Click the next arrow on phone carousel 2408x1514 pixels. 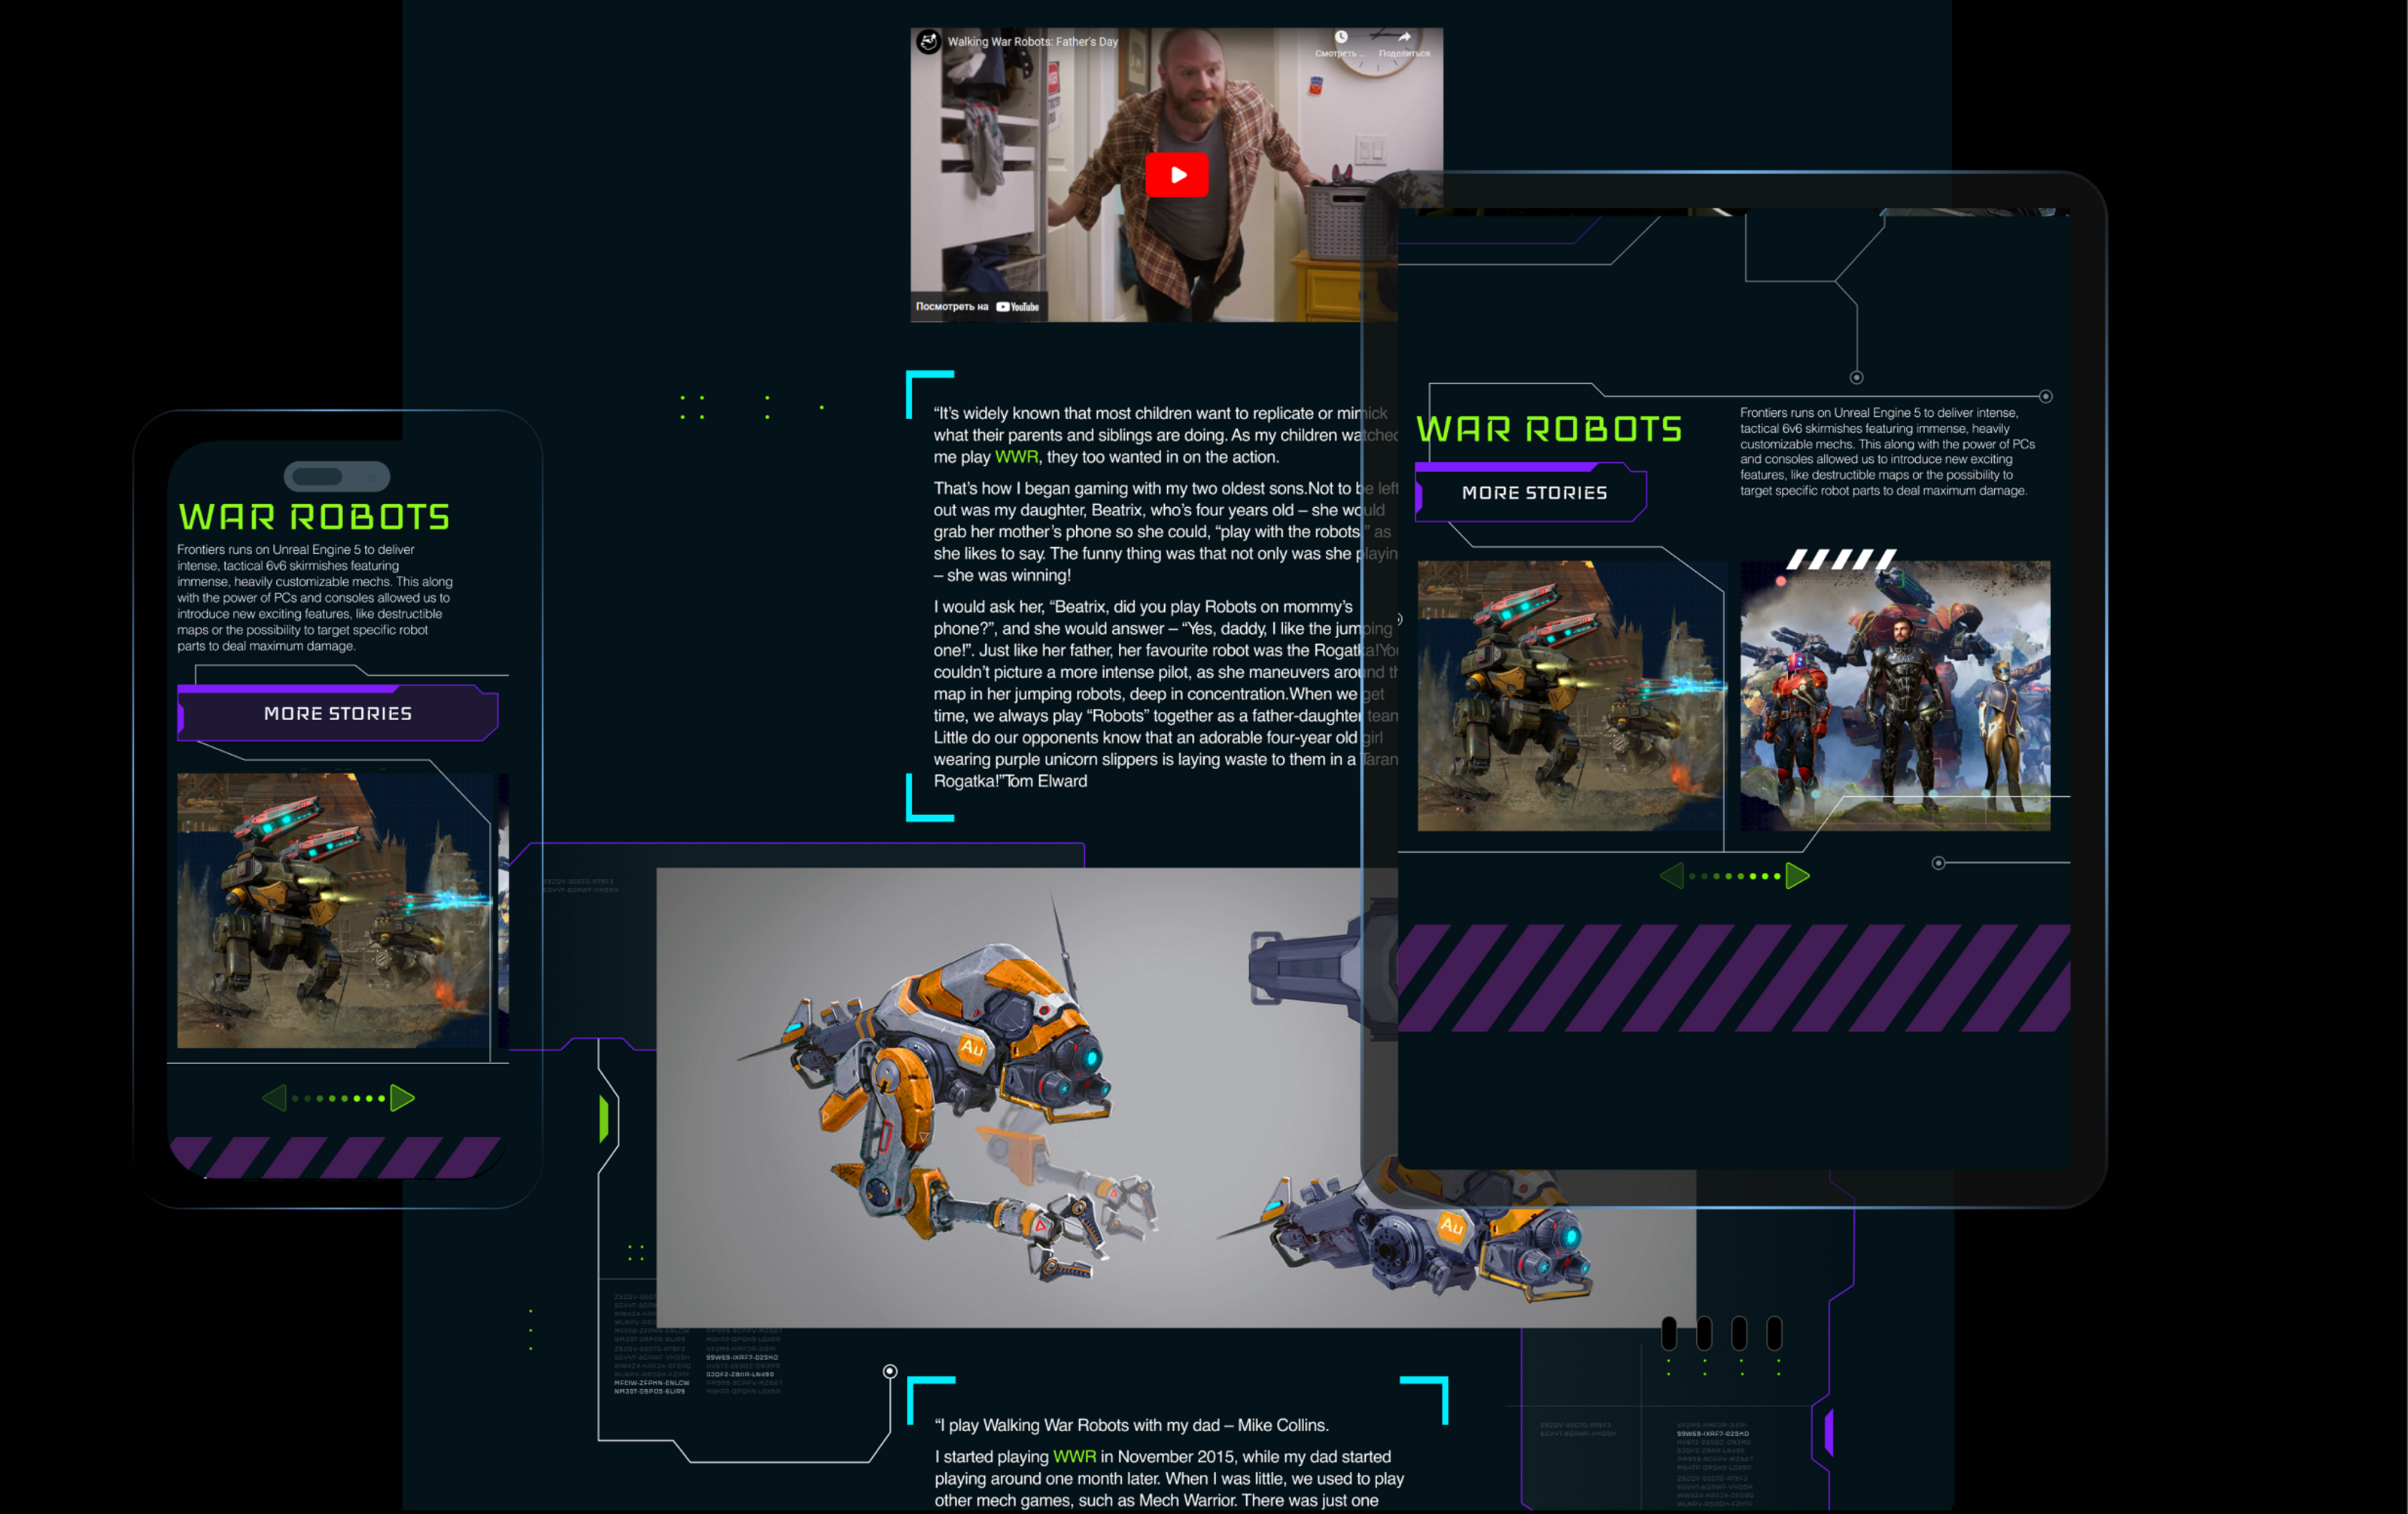point(402,1098)
